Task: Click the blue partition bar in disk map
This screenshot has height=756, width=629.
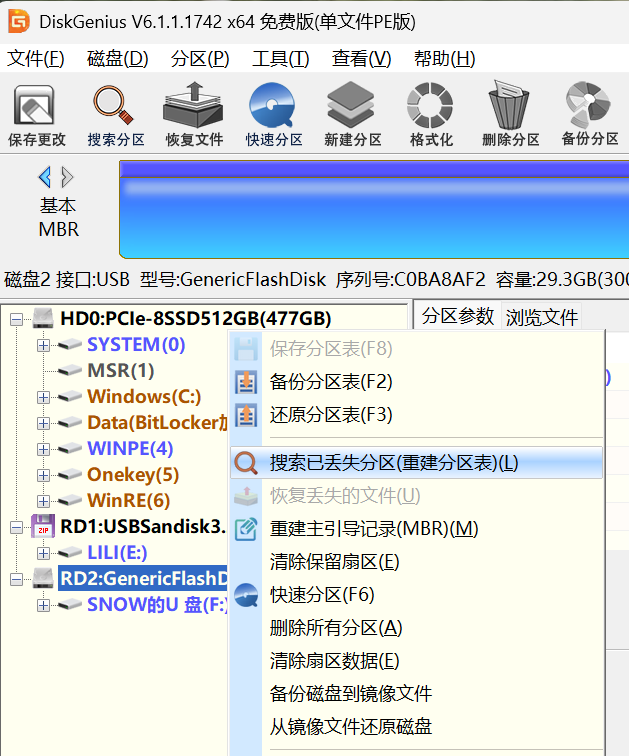Action: point(374,210)
